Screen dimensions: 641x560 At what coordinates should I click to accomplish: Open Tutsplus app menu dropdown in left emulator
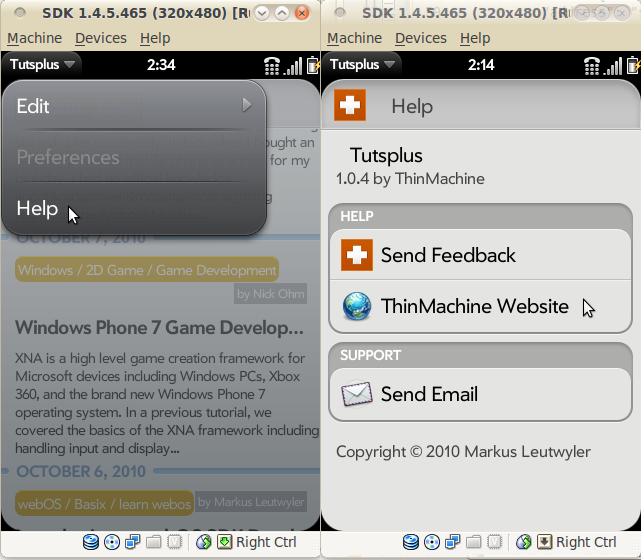(x=42, y=65)
